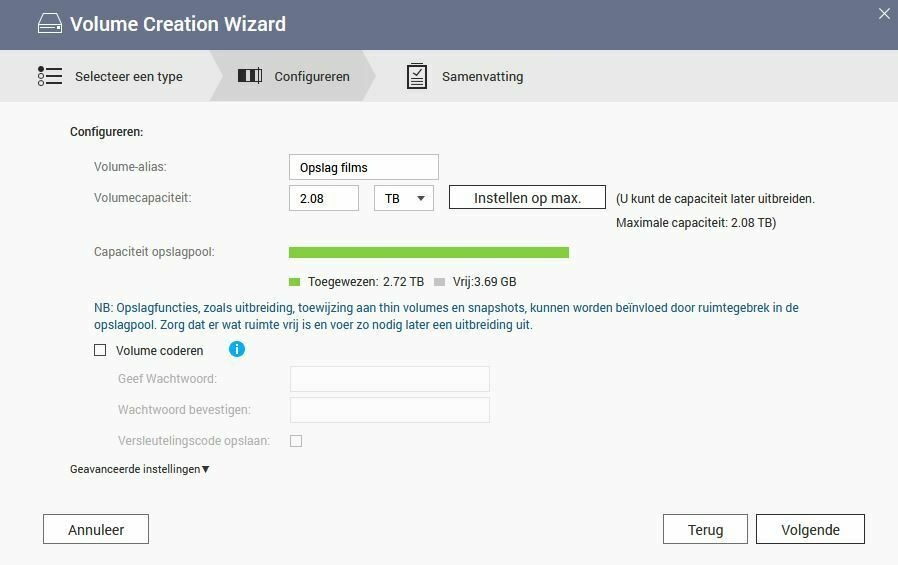This screenshot has width=898, height=565.
Task: Click the Instellen op max. button
Action: pos(527,197)
